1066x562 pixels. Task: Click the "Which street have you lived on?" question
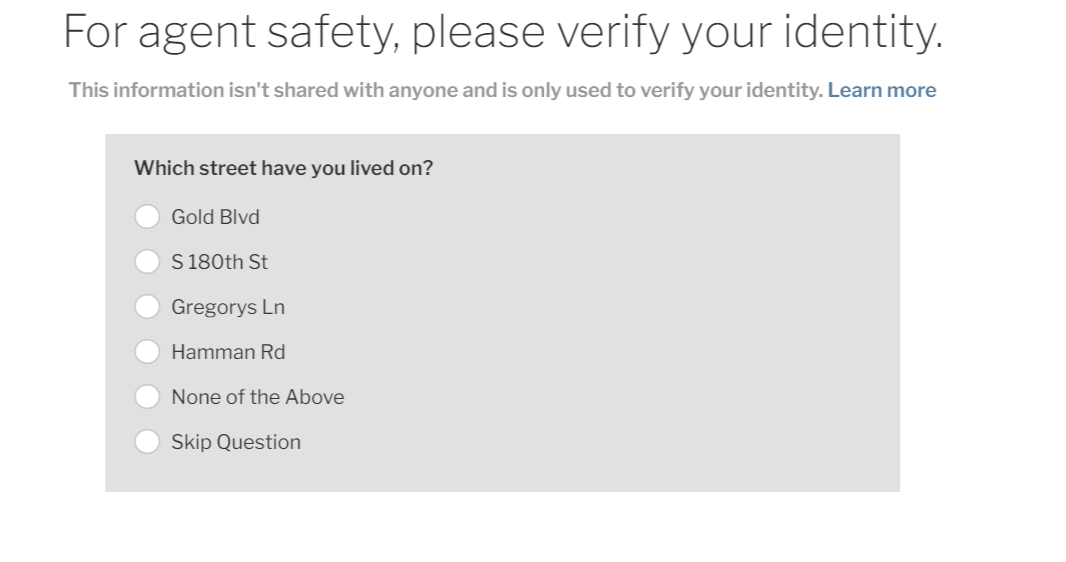point(283,168)
